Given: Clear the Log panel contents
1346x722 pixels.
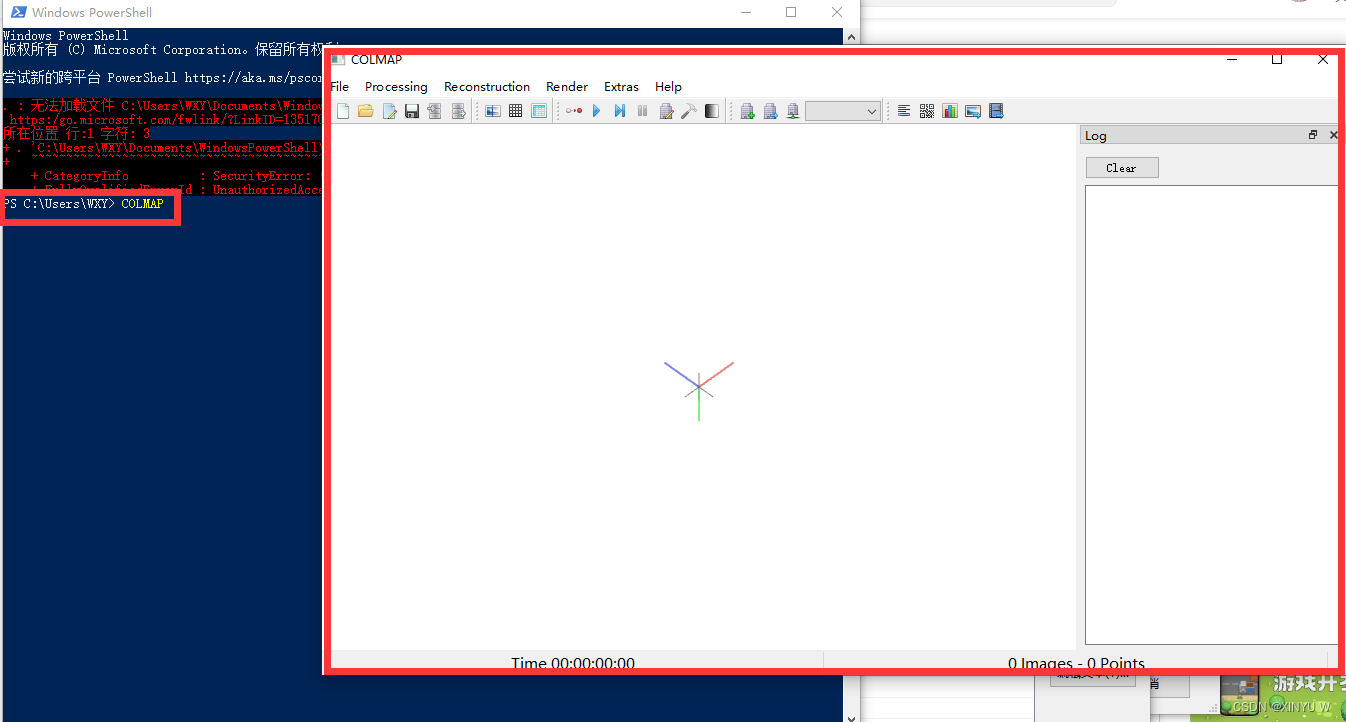Looking at the screenshot, I should point(1122,168).
